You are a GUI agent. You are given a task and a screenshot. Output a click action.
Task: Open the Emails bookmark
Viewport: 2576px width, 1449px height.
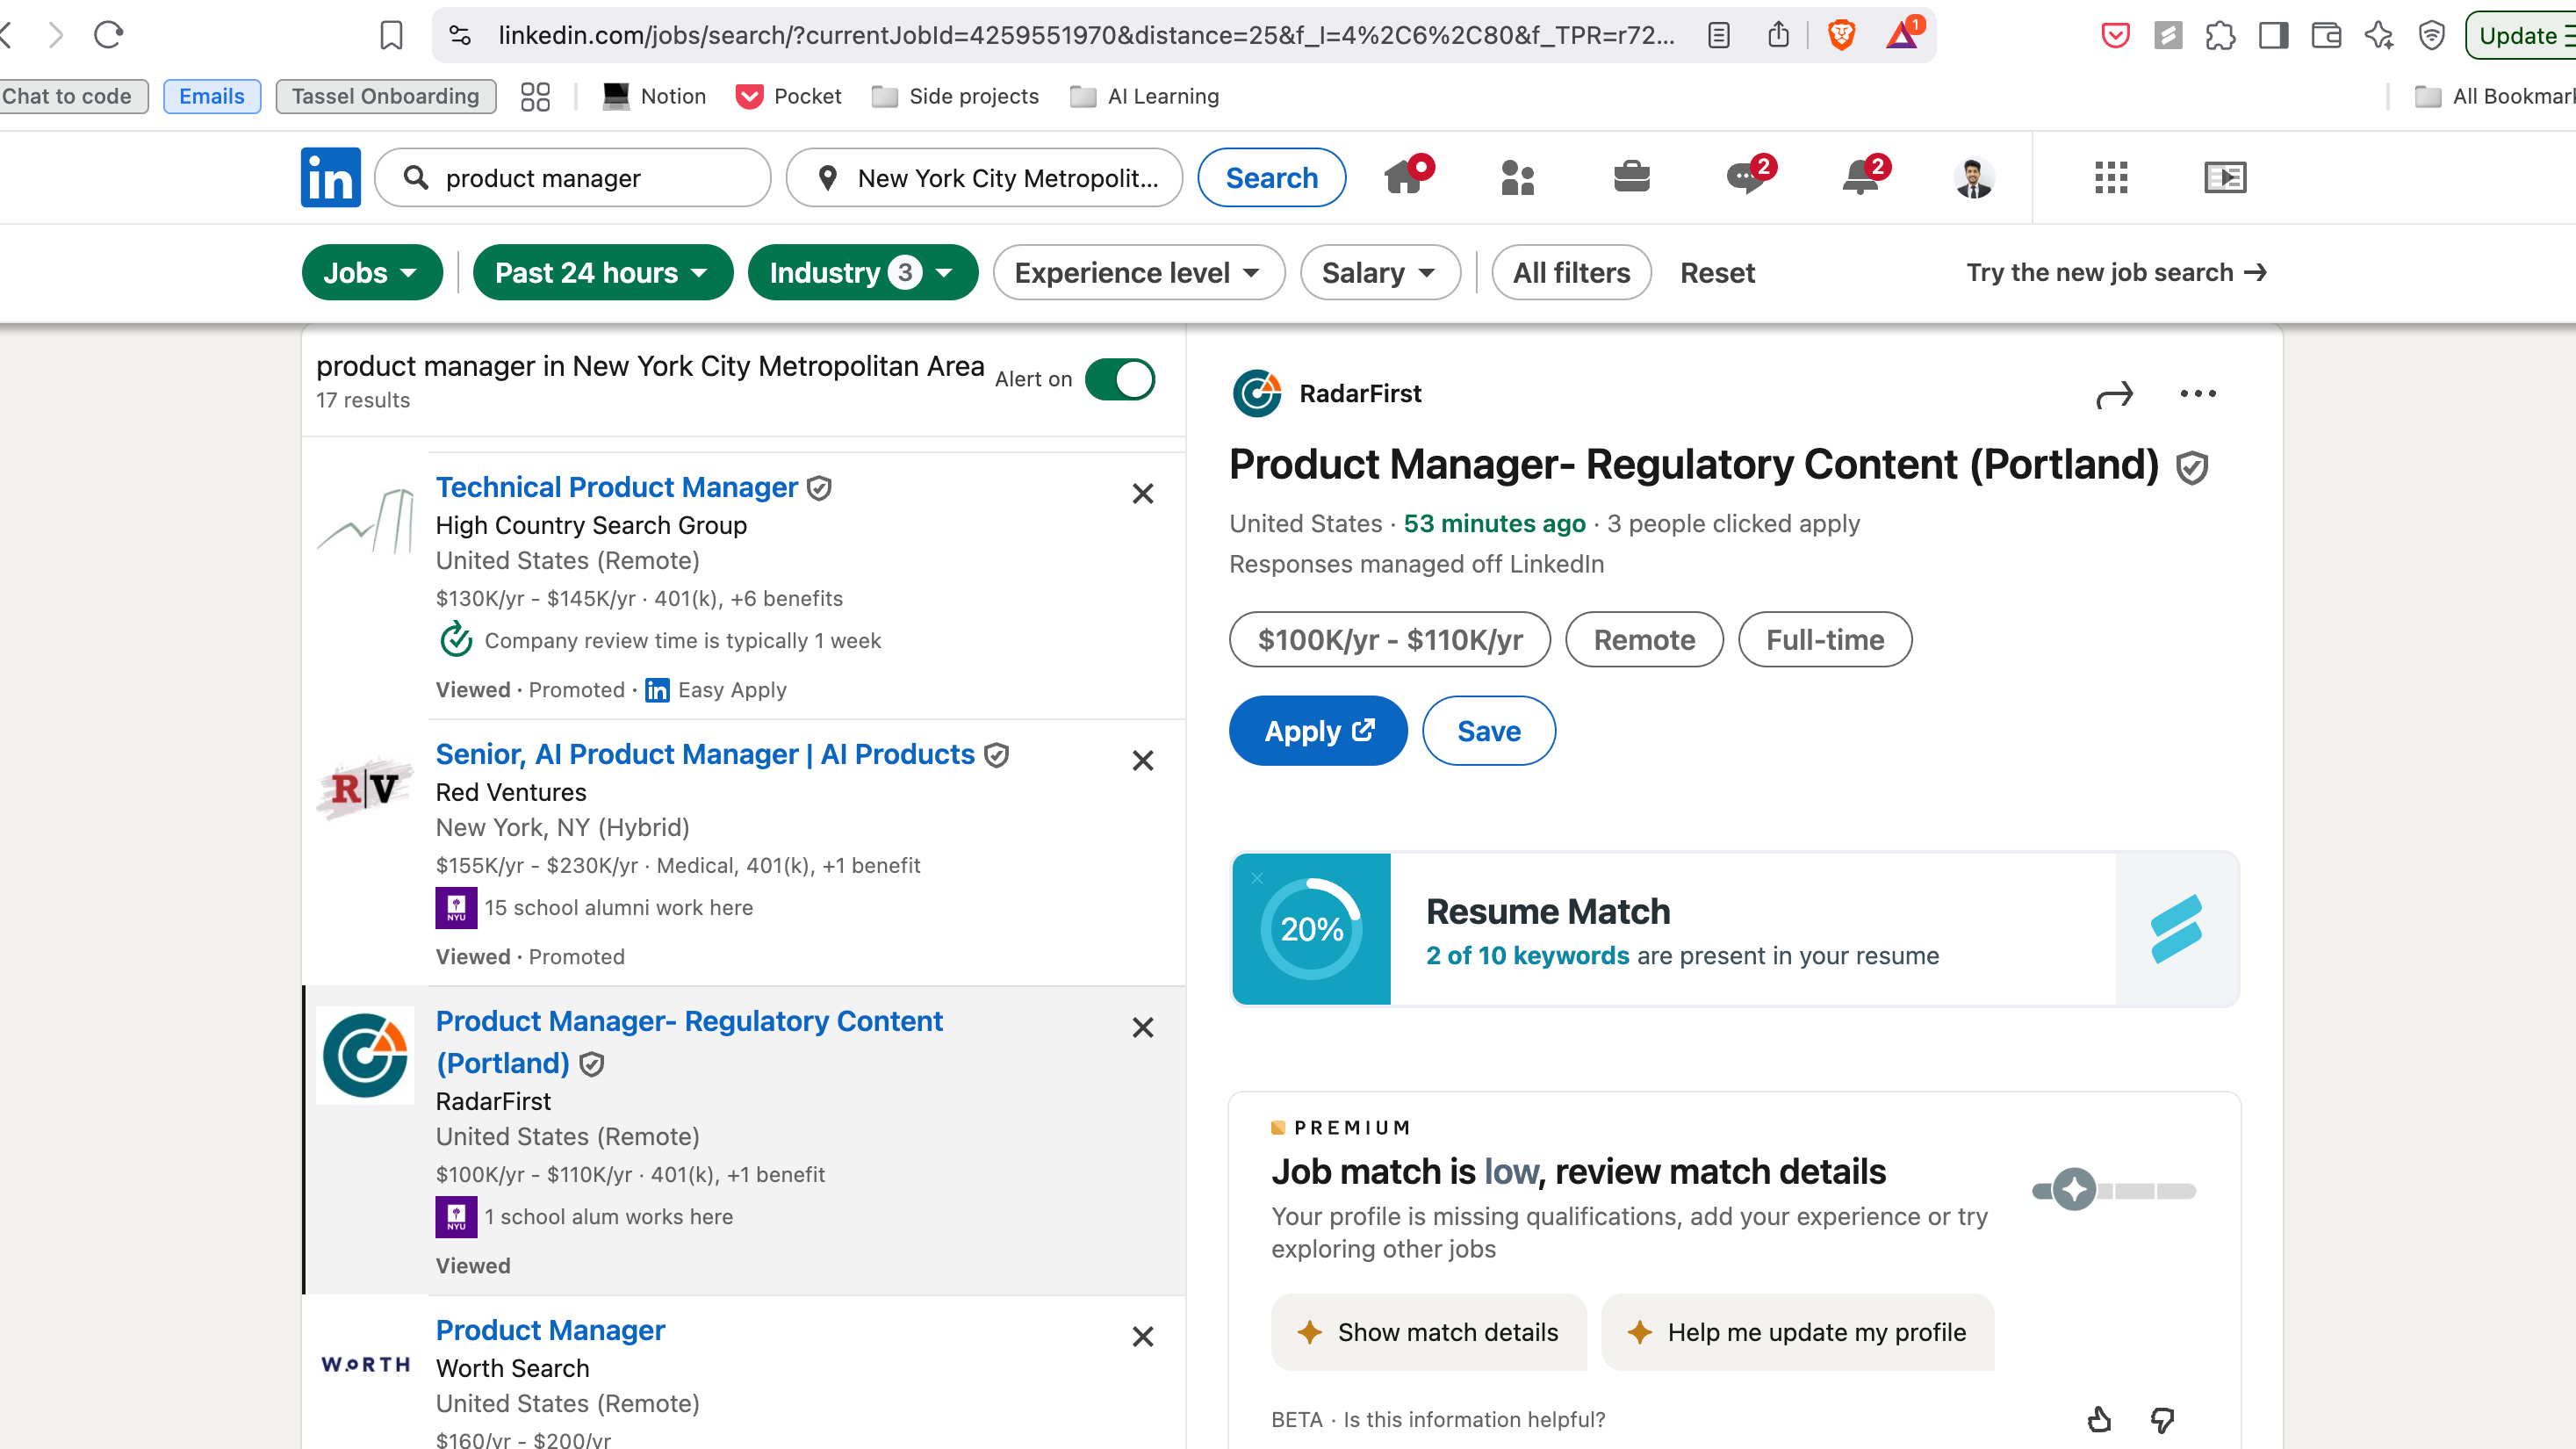click(211, 96)
